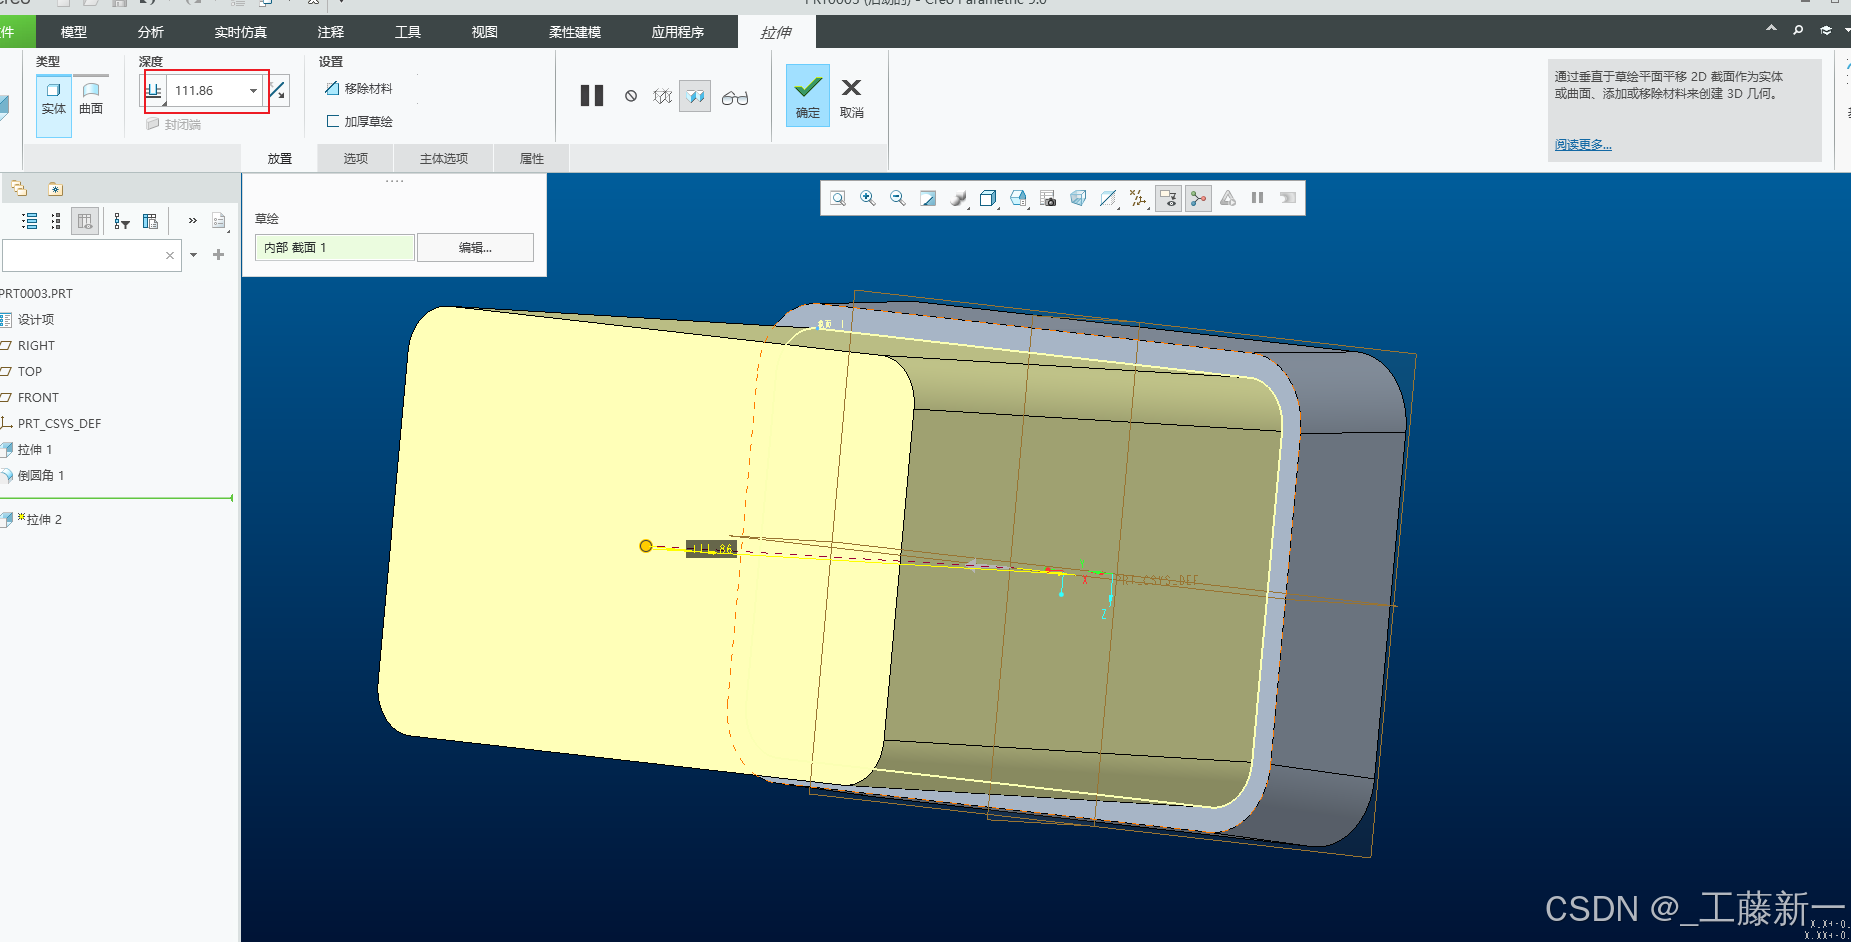Open the 属性 properties tab

532,158
